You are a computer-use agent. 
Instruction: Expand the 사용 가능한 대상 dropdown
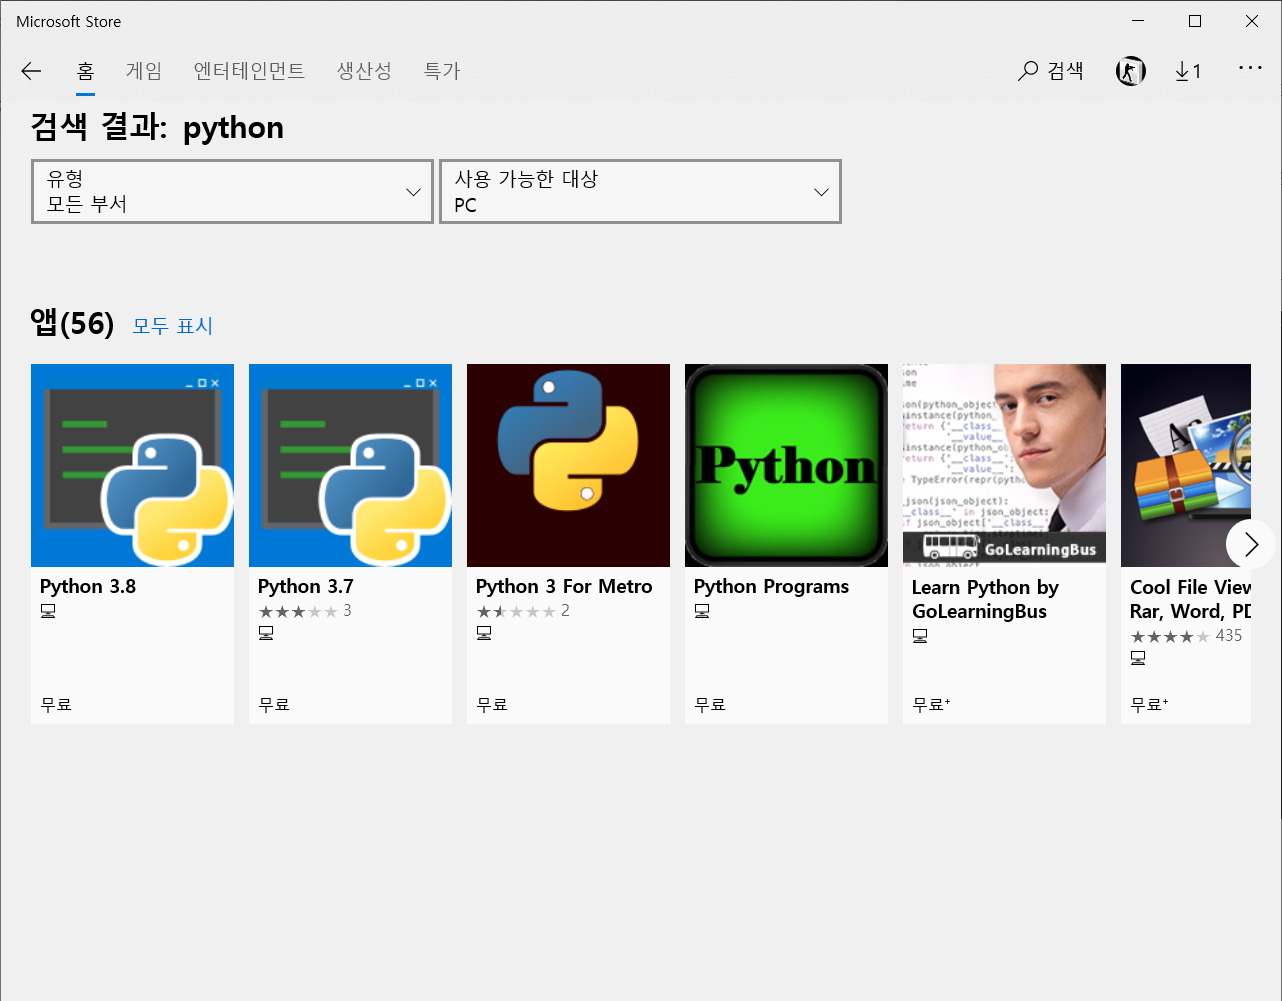(640, 191)
